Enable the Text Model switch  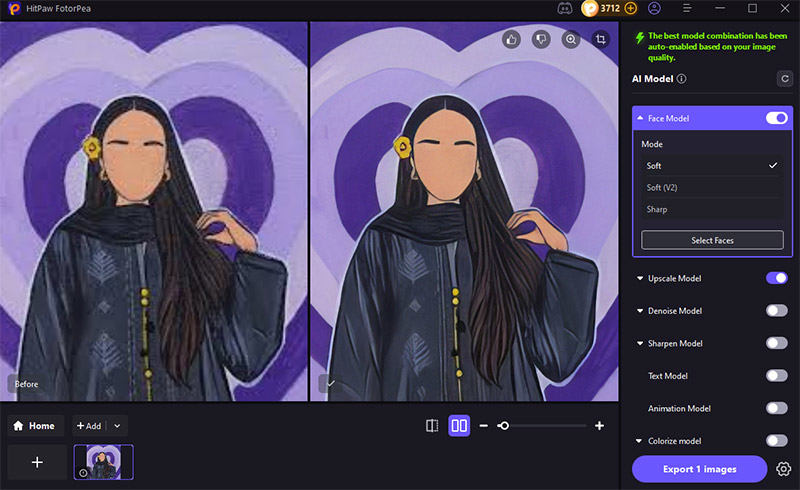(x=777, y=376)
